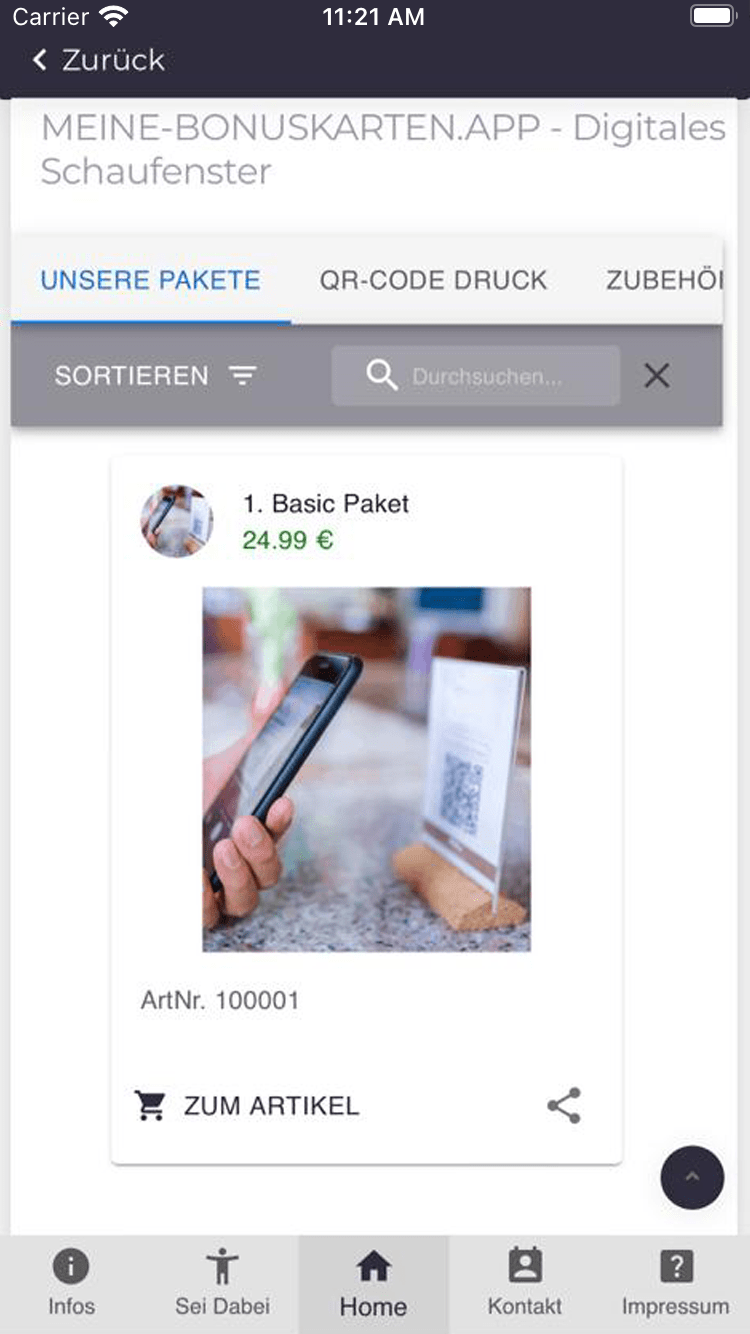Viewport: 750px width, 1334px height.
Task: Tap the Zurück back chevron
Action: coord(40,60)
